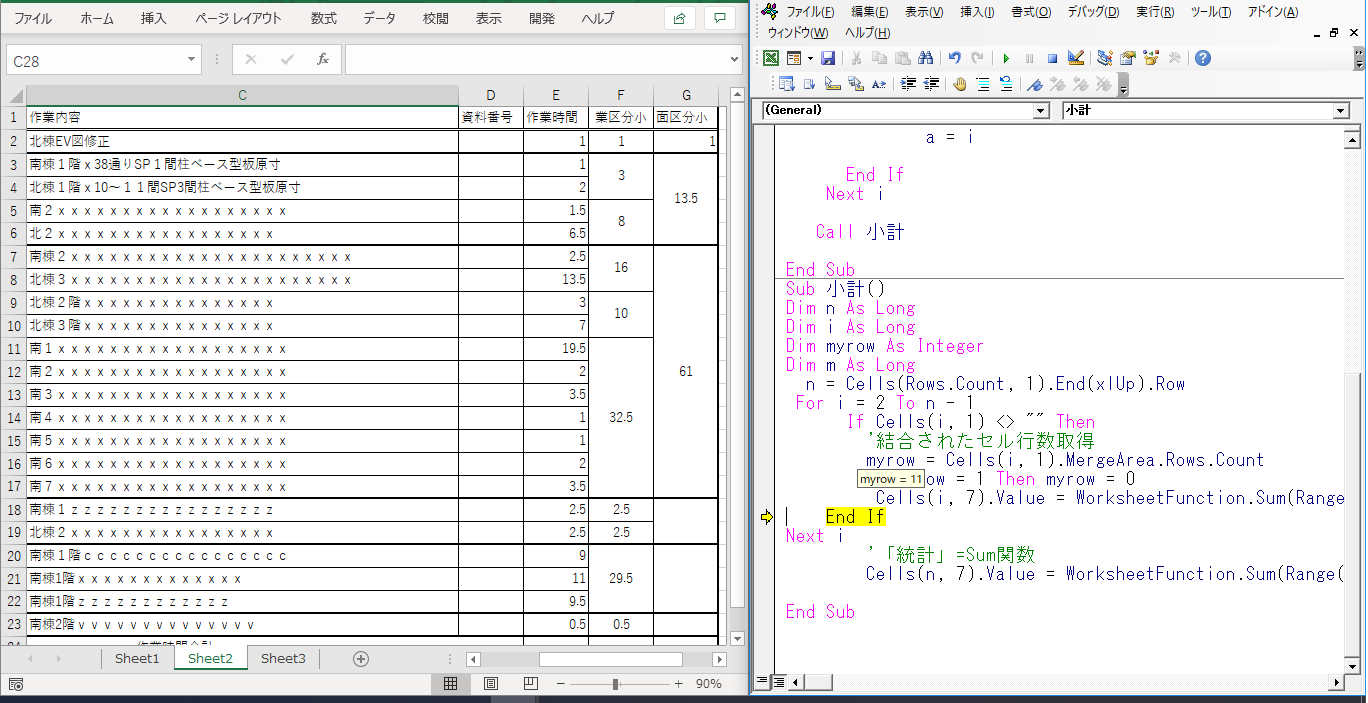Switch to the Sheet1 worksheet tab

[137, 658]
